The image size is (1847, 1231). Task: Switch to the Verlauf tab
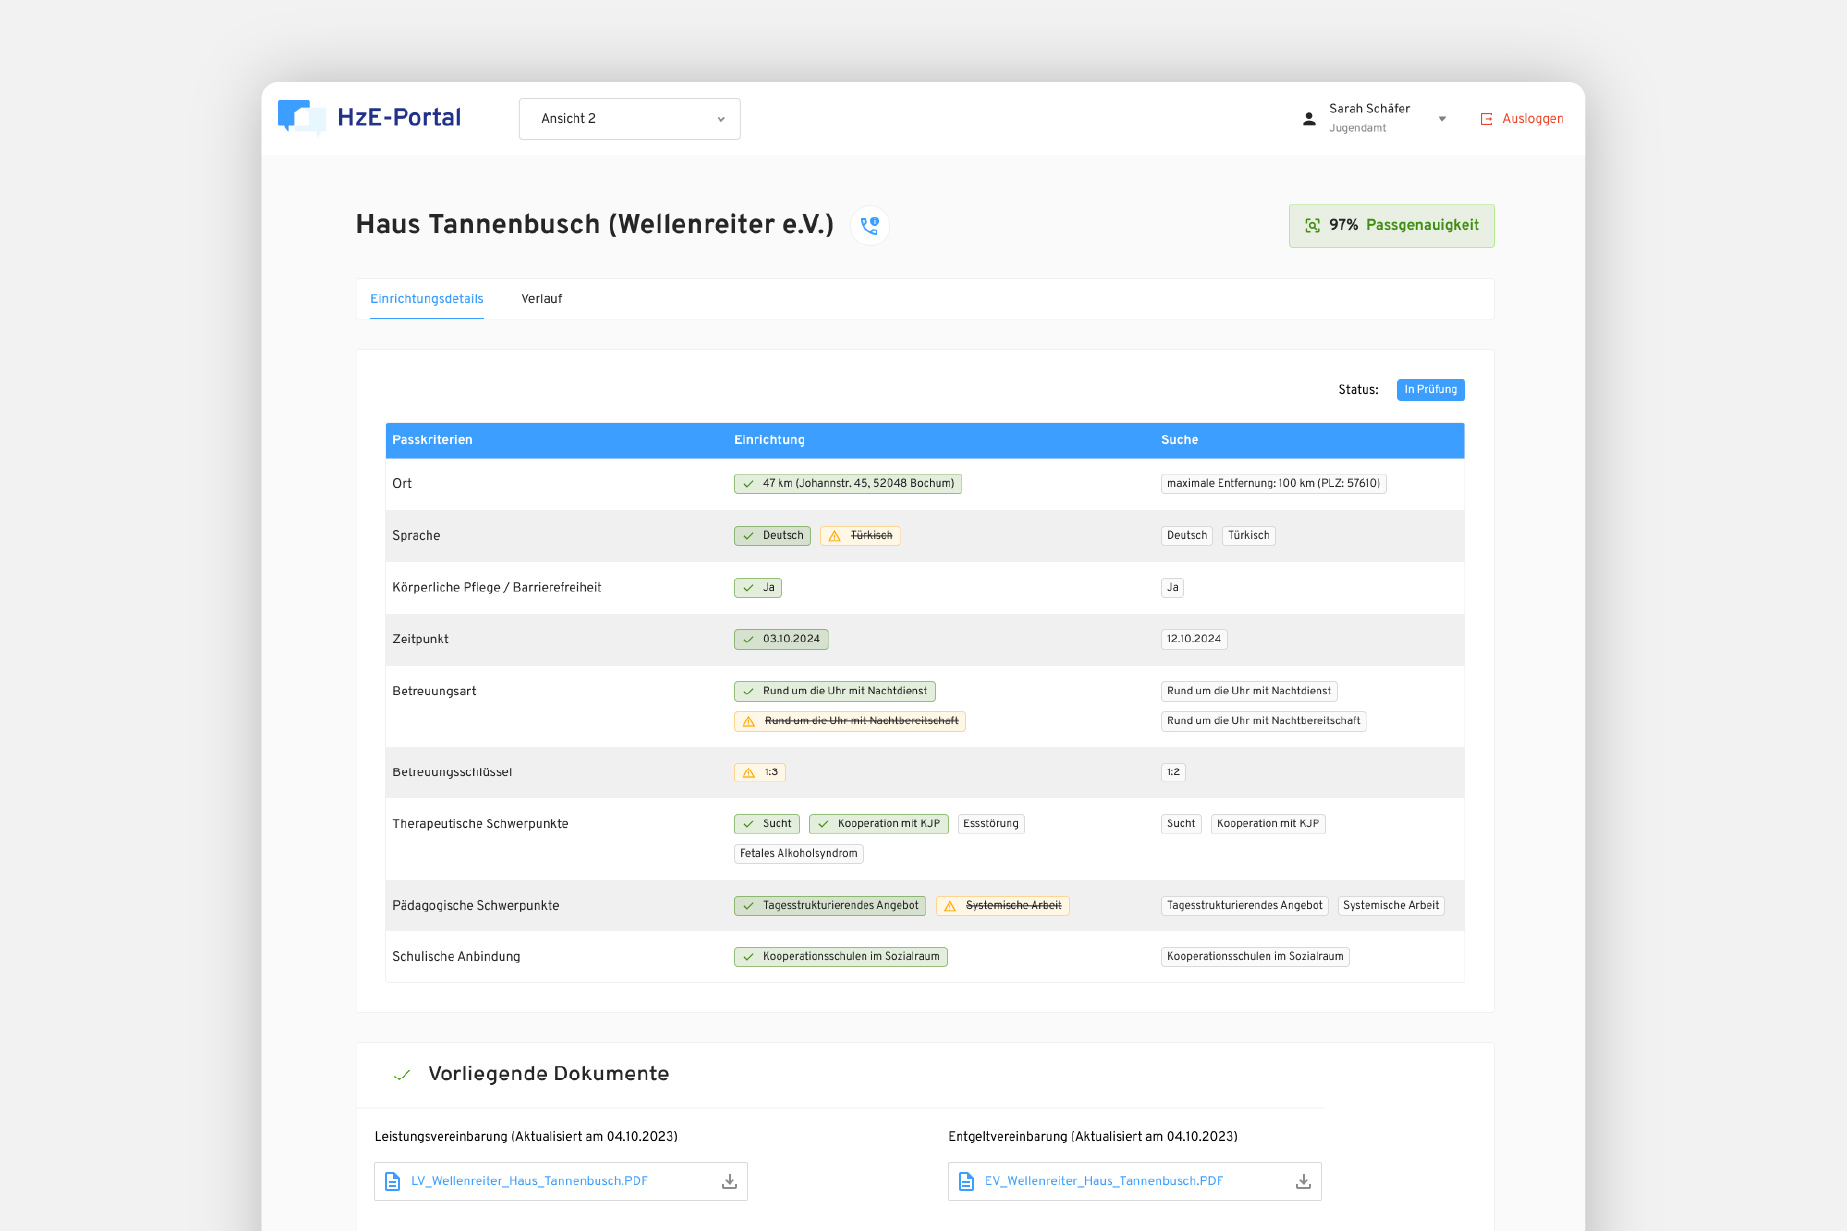(542, 299)
